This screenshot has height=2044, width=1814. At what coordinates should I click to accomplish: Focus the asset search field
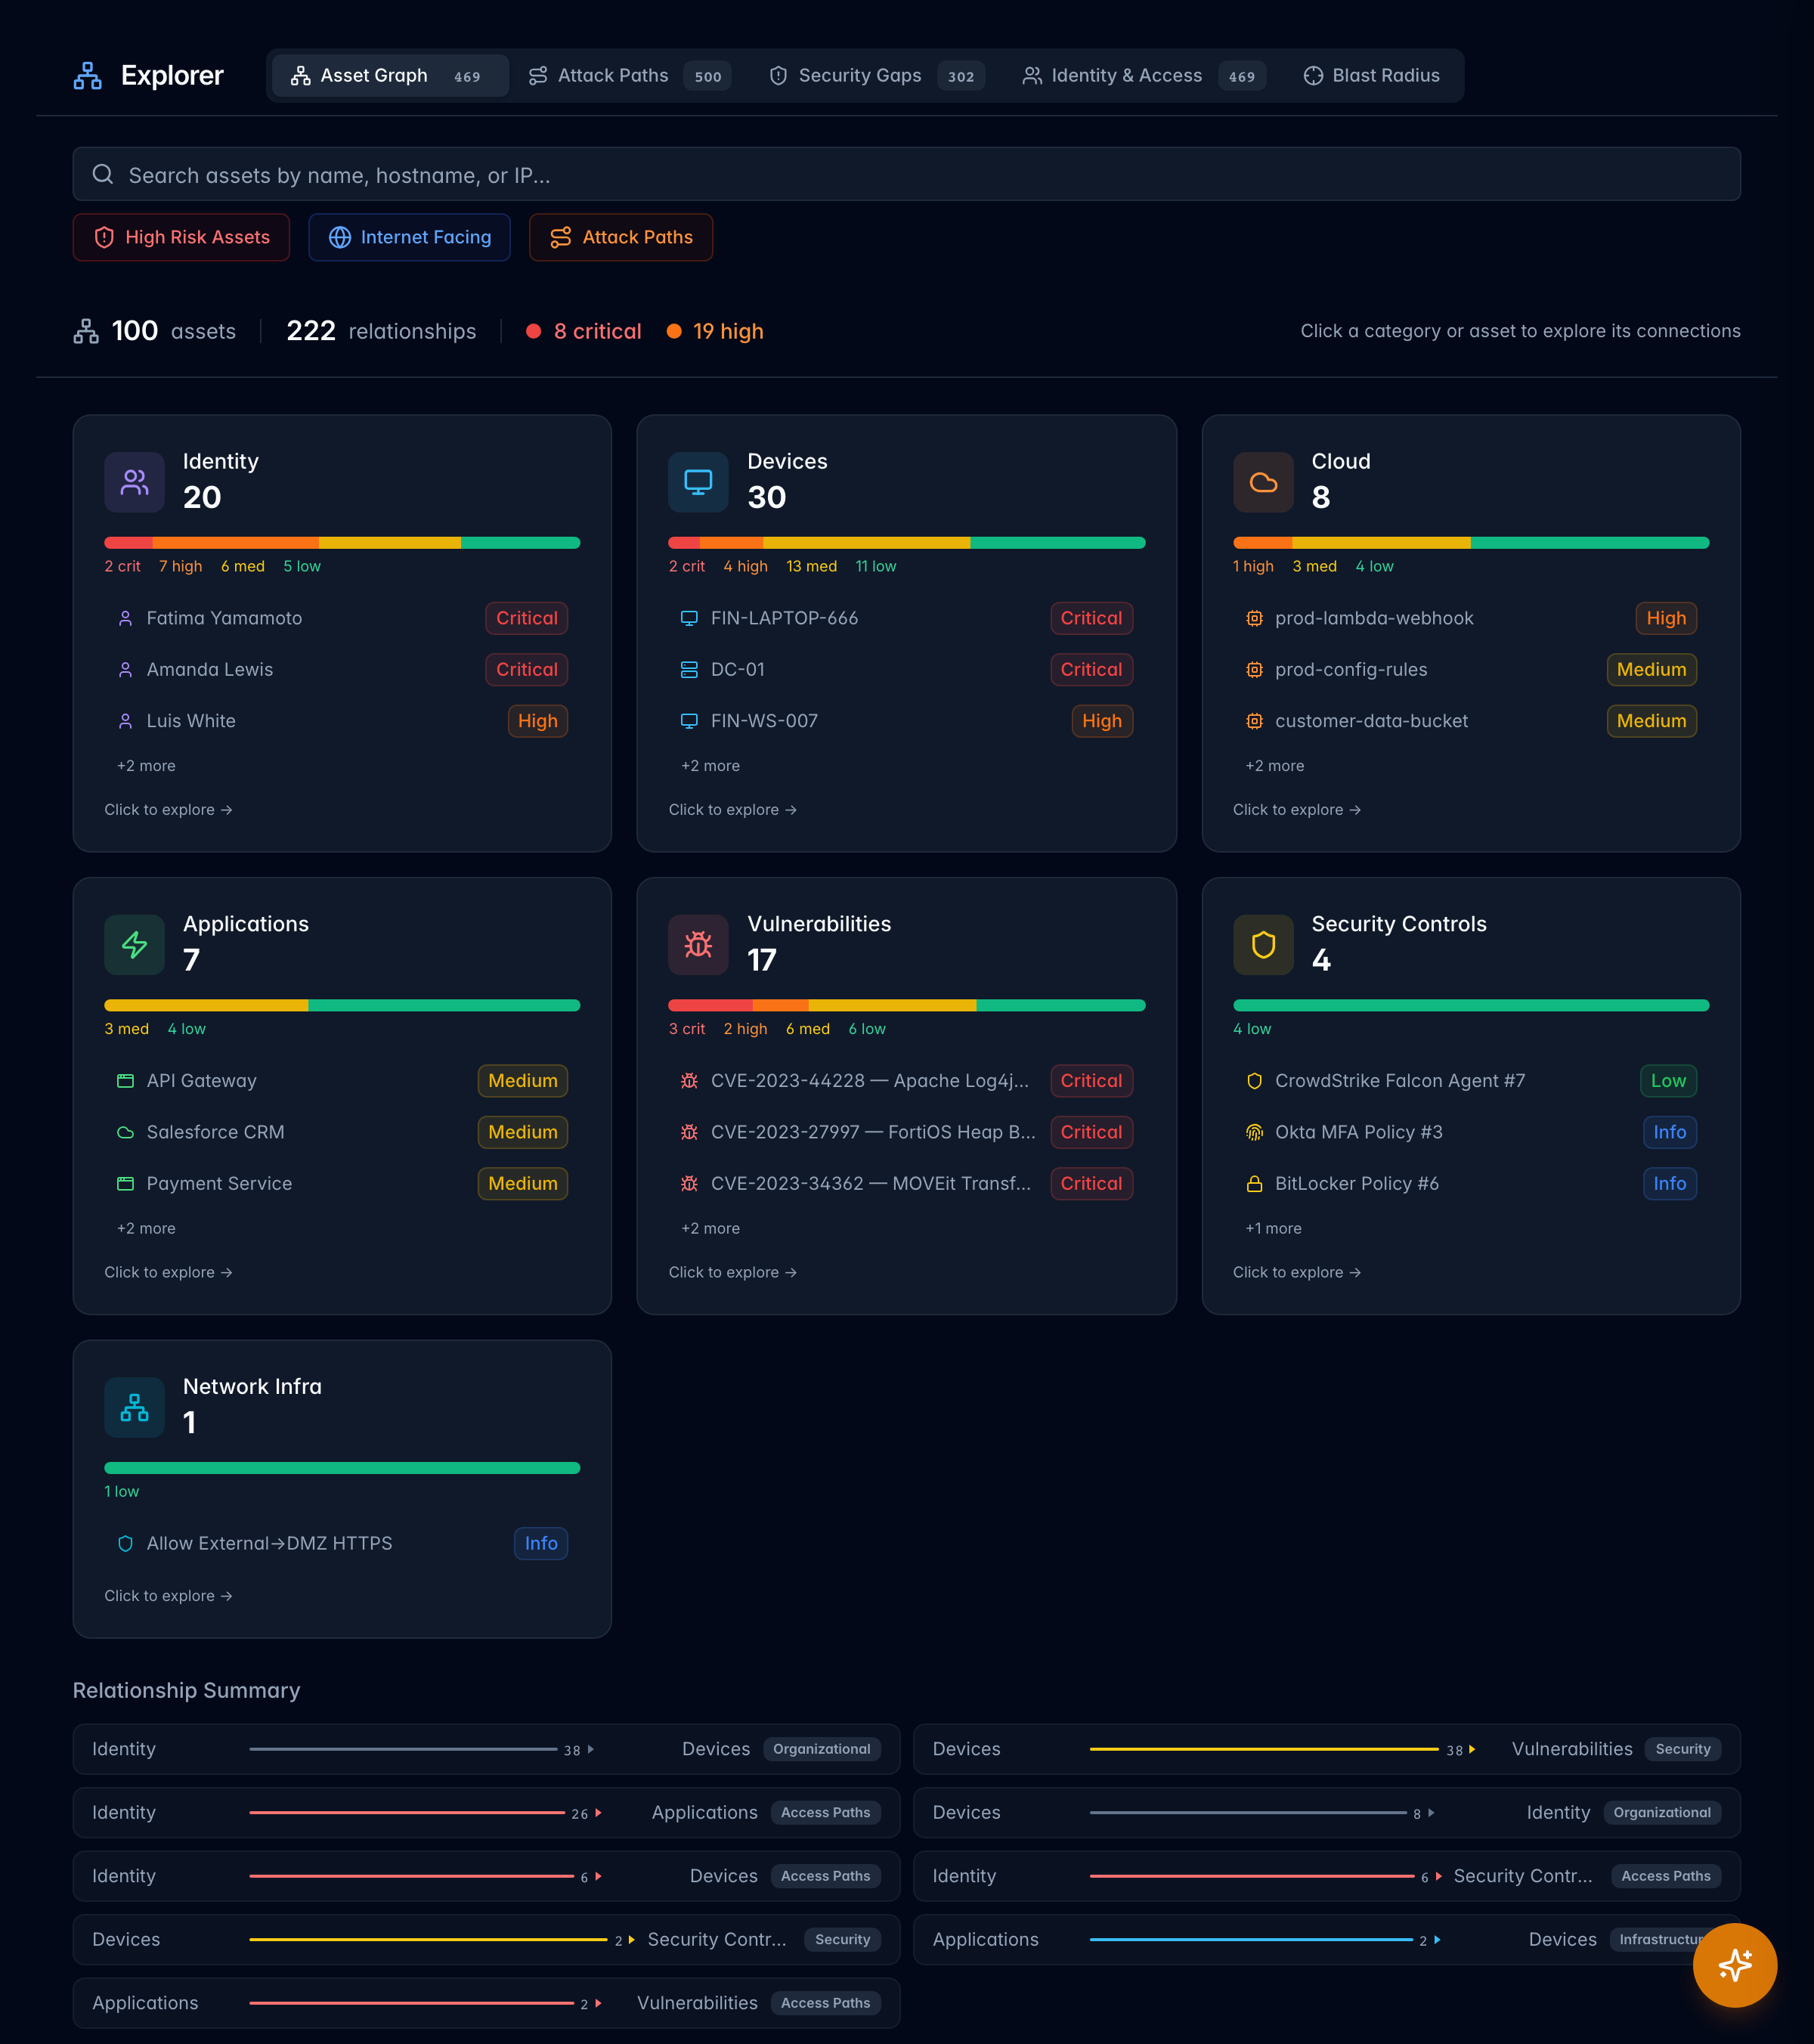pyautogui.click(x=906, y=175)
